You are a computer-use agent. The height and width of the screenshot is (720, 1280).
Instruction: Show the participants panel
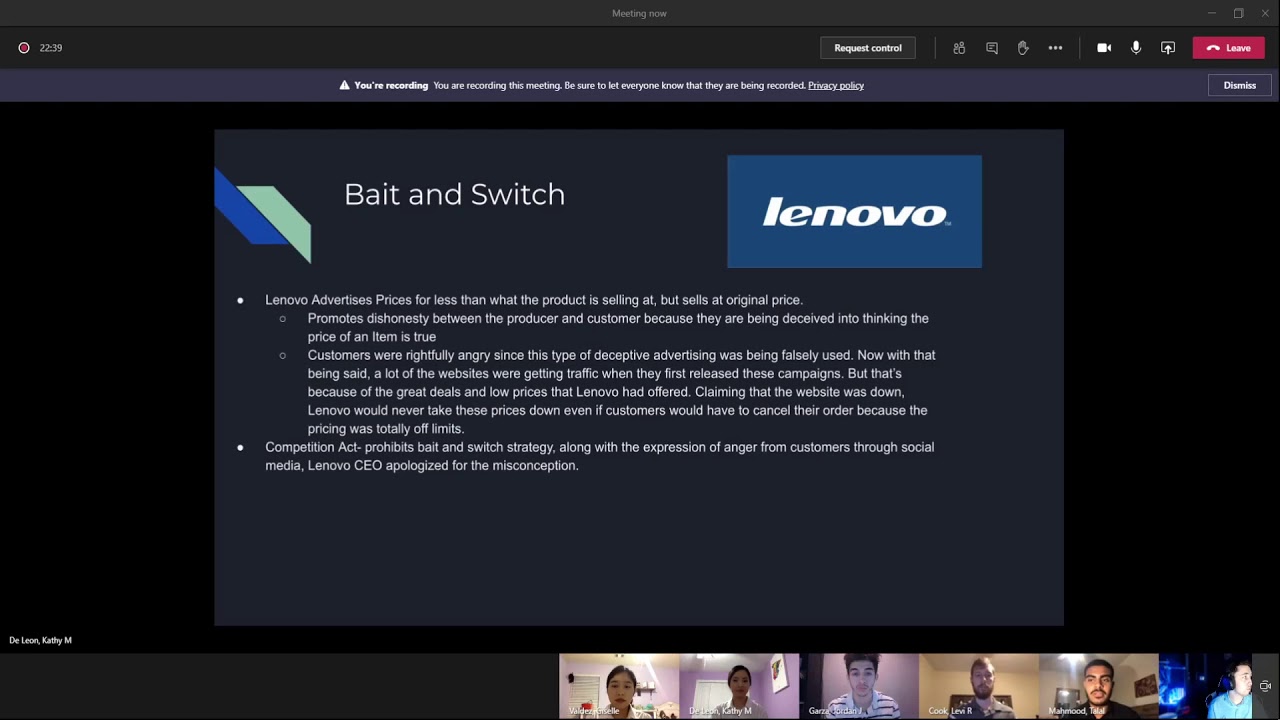959,48
